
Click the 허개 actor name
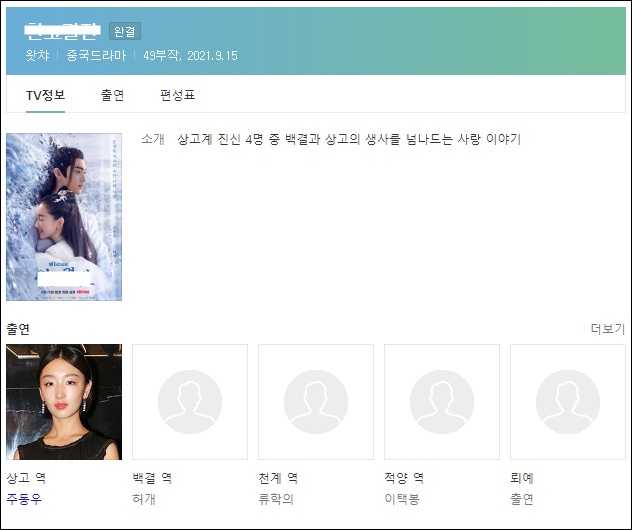point(144,499)
